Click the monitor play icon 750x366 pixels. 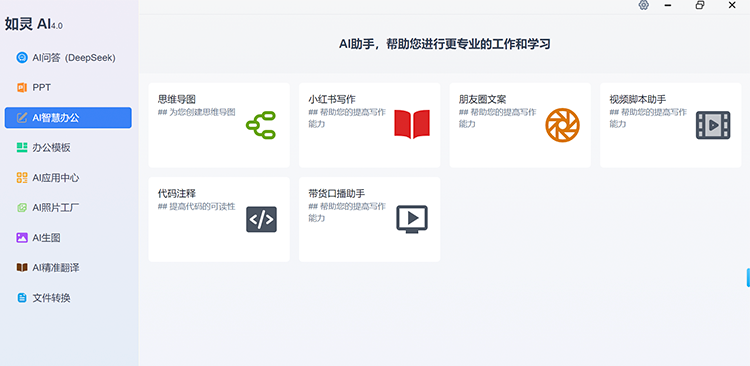click(412, 220)
